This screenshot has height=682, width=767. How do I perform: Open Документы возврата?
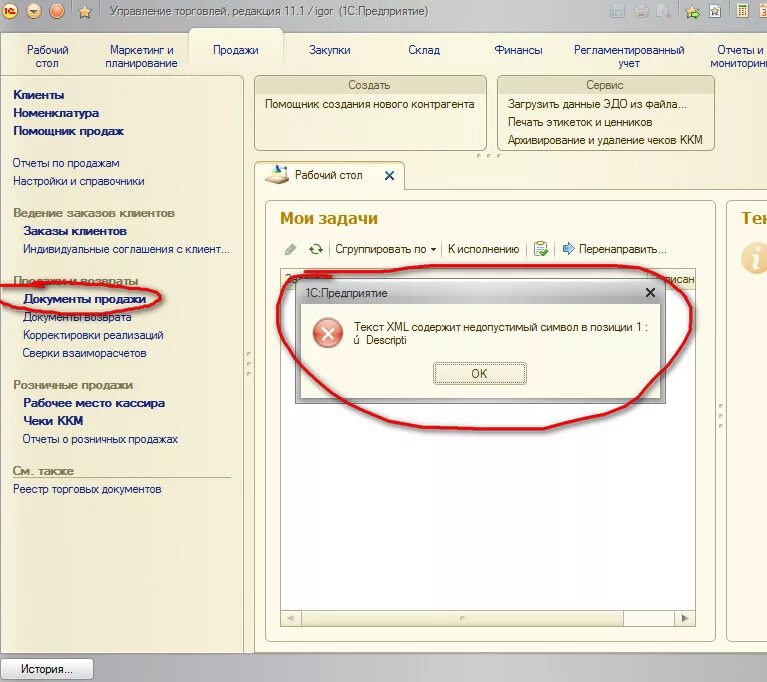pyautogui.click(x=77, y=317)
